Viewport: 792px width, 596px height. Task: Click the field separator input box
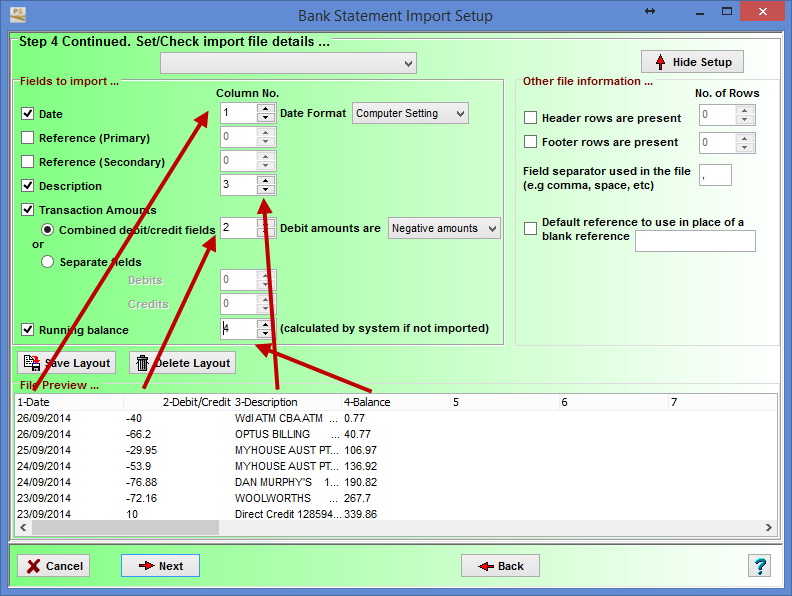point(715,175)
